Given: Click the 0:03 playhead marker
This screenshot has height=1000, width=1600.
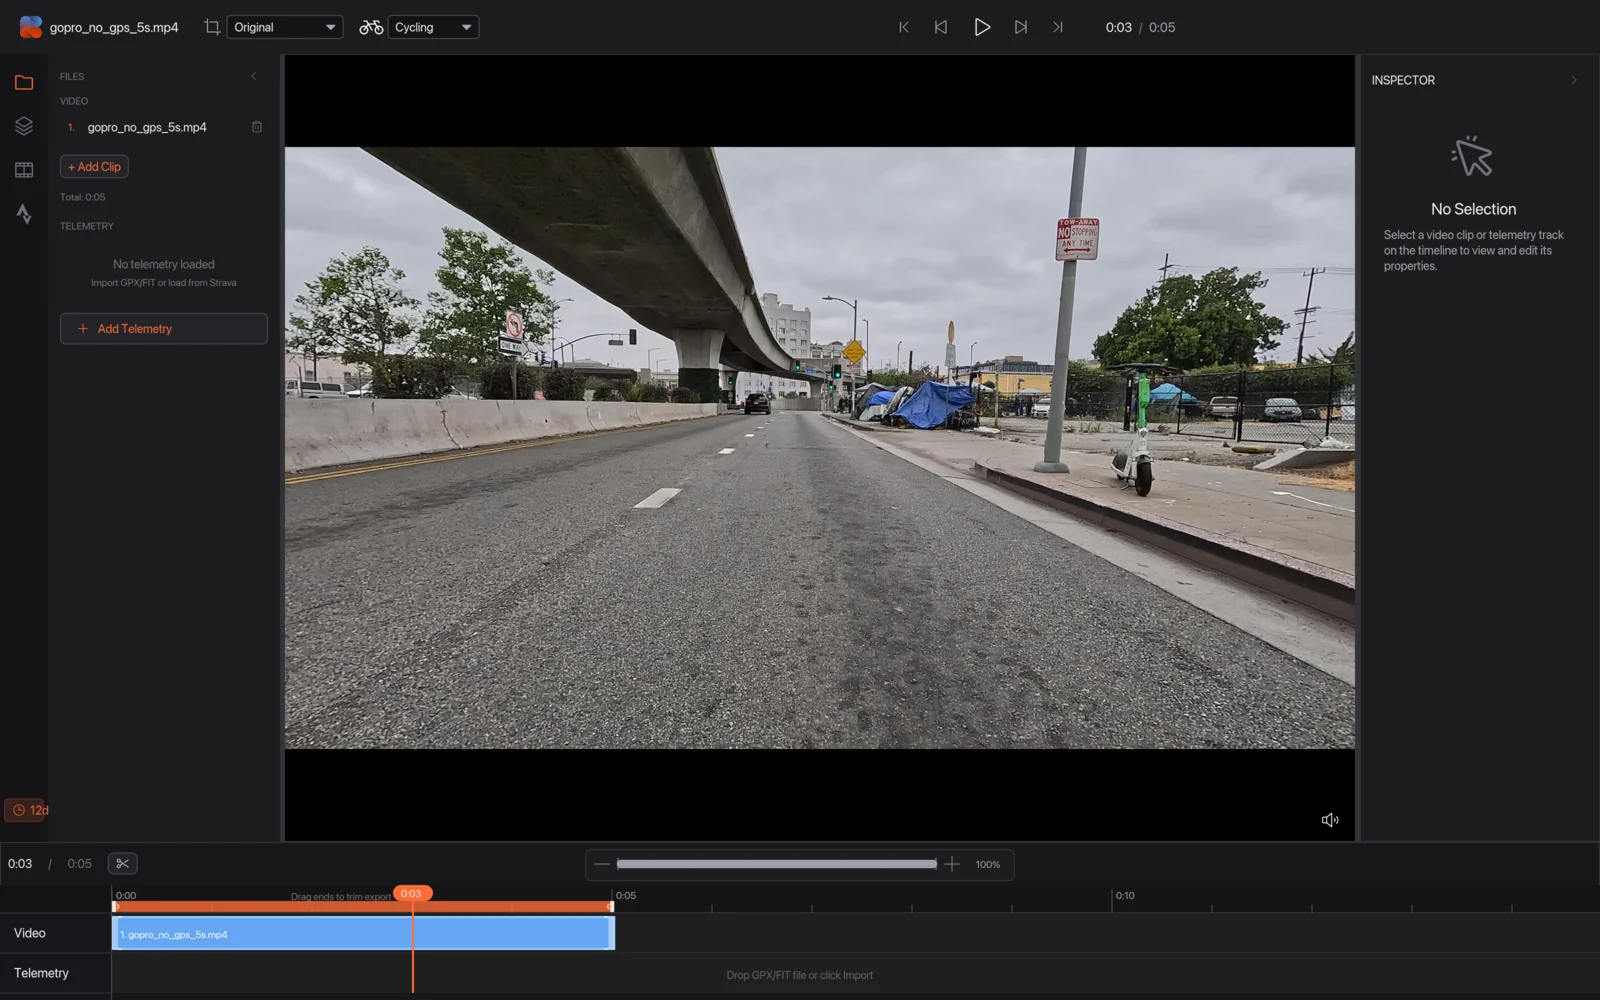Looking at the screenshot, I should pos(412,893).
